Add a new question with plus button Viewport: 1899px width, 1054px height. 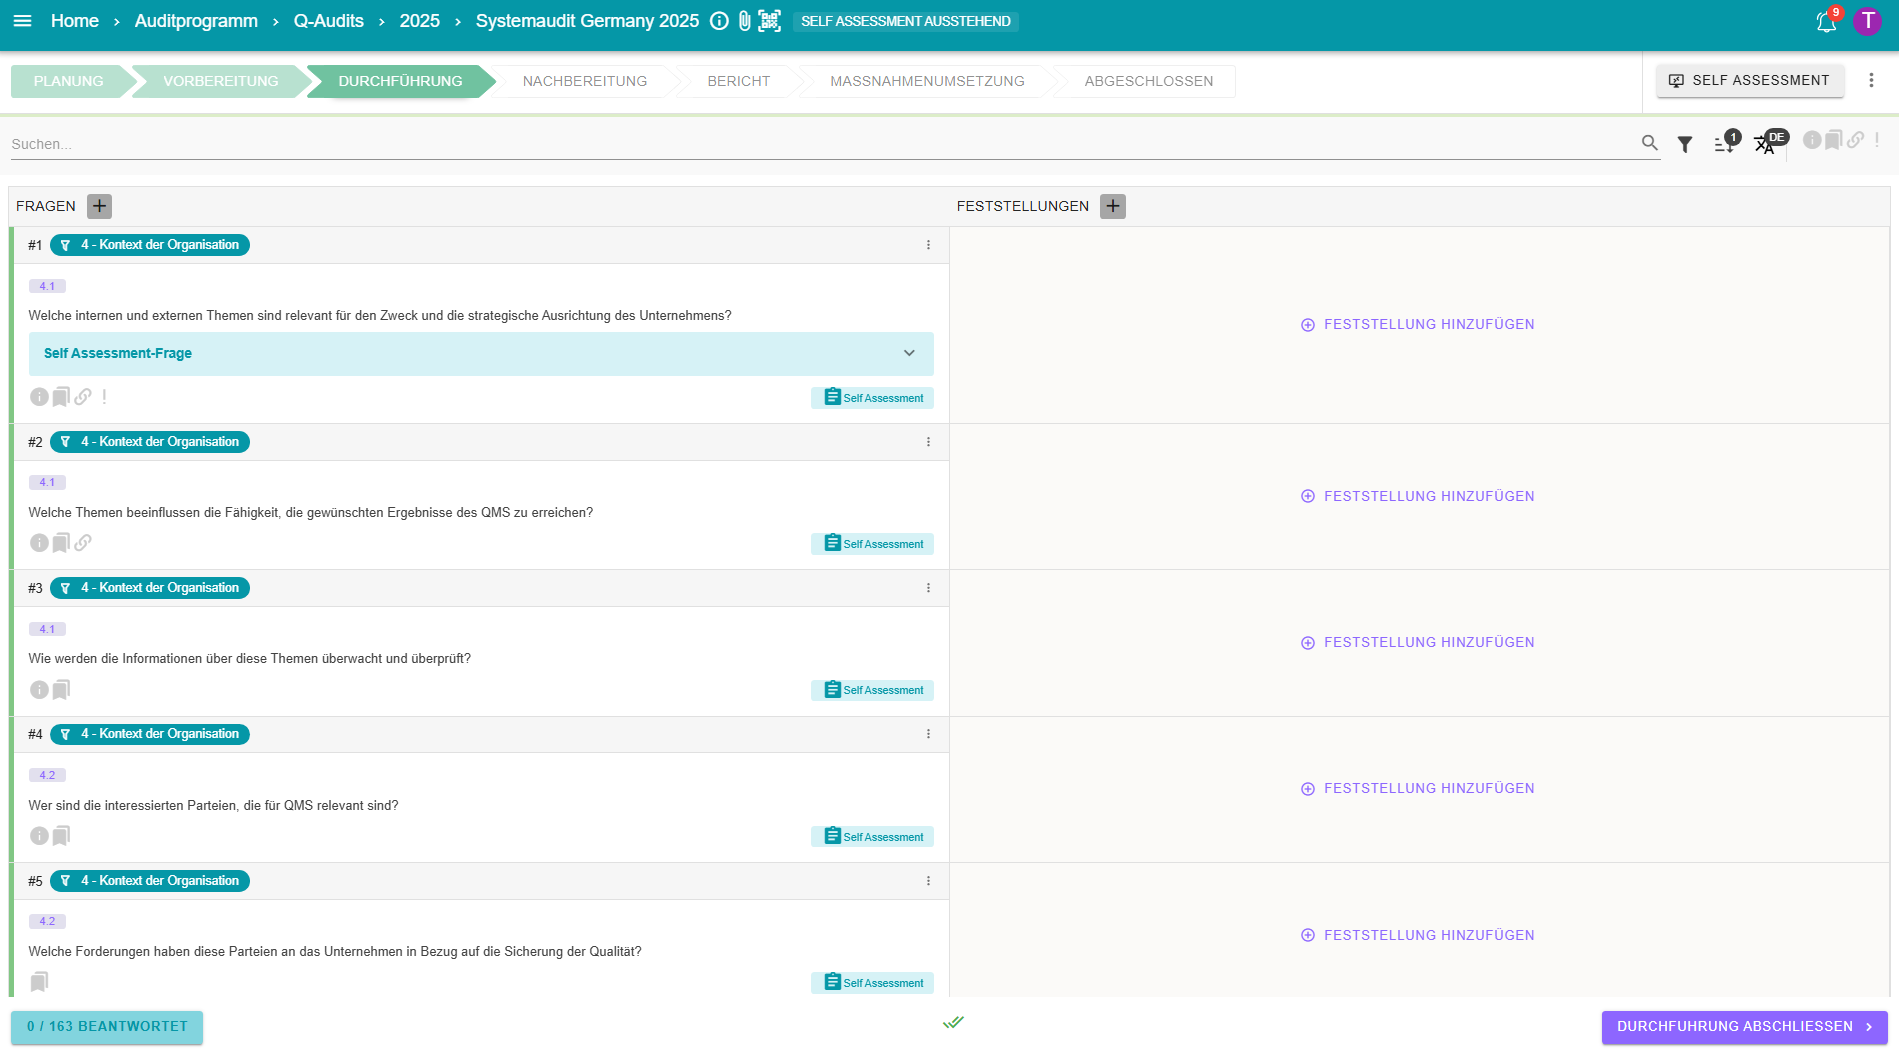click(x=99, y=206)
